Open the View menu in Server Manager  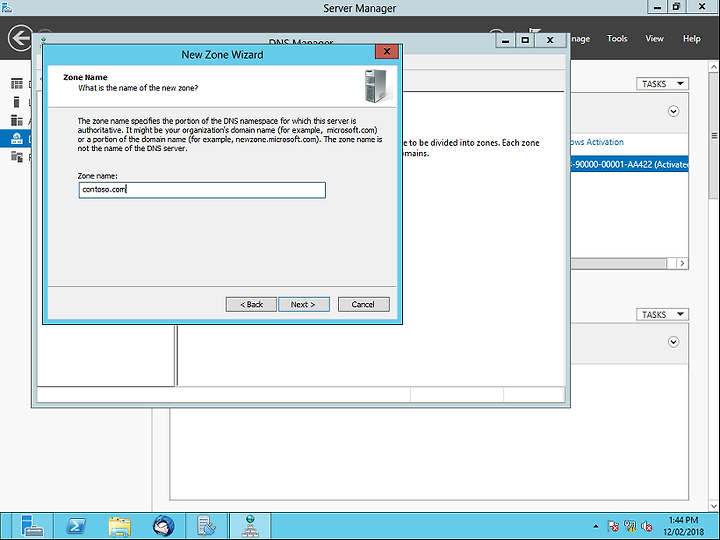654,39
